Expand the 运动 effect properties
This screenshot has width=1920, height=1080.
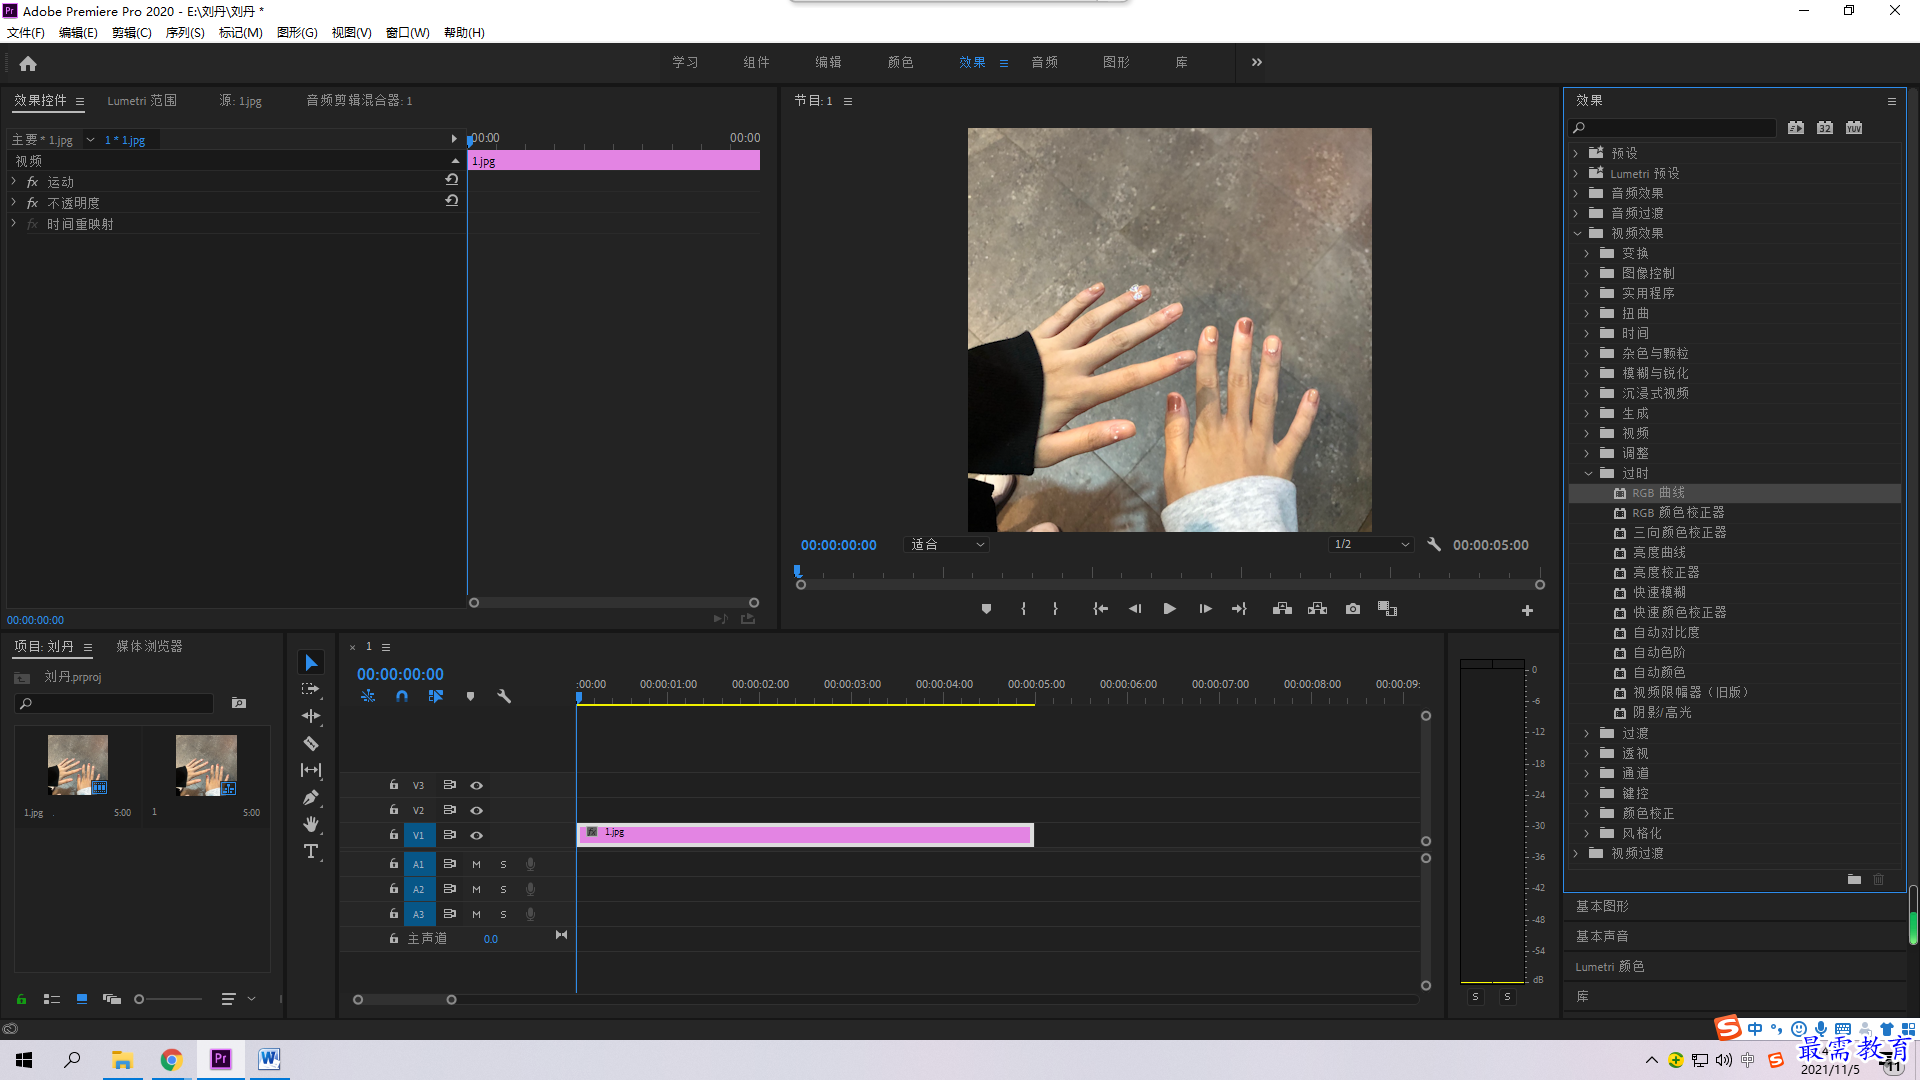pos(14,182)
